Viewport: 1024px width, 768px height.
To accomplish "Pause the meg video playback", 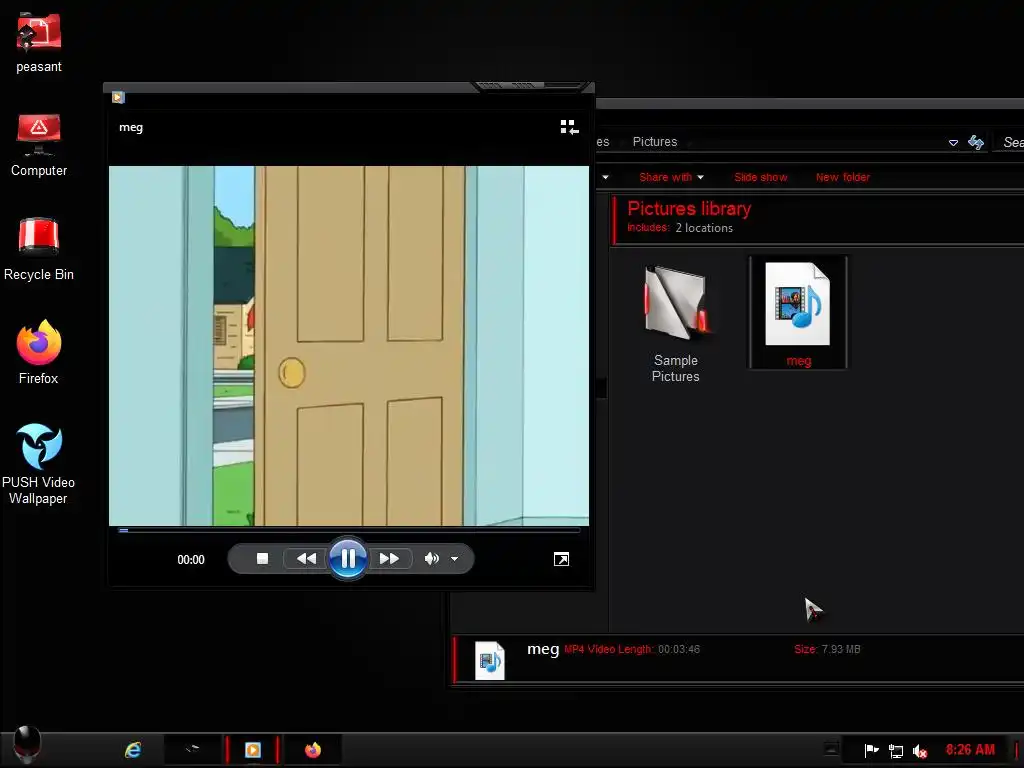I will coord(347,558).
